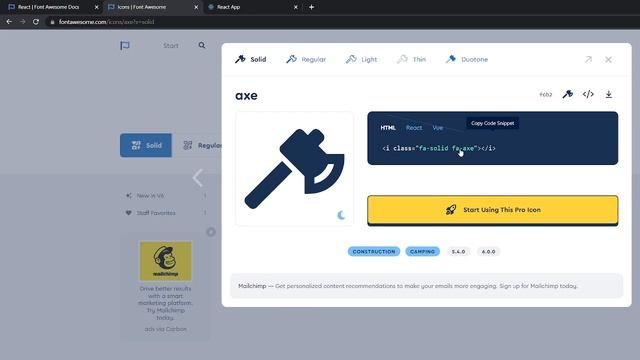Go back in browser history
640x360 pixels.
point(9,22)
